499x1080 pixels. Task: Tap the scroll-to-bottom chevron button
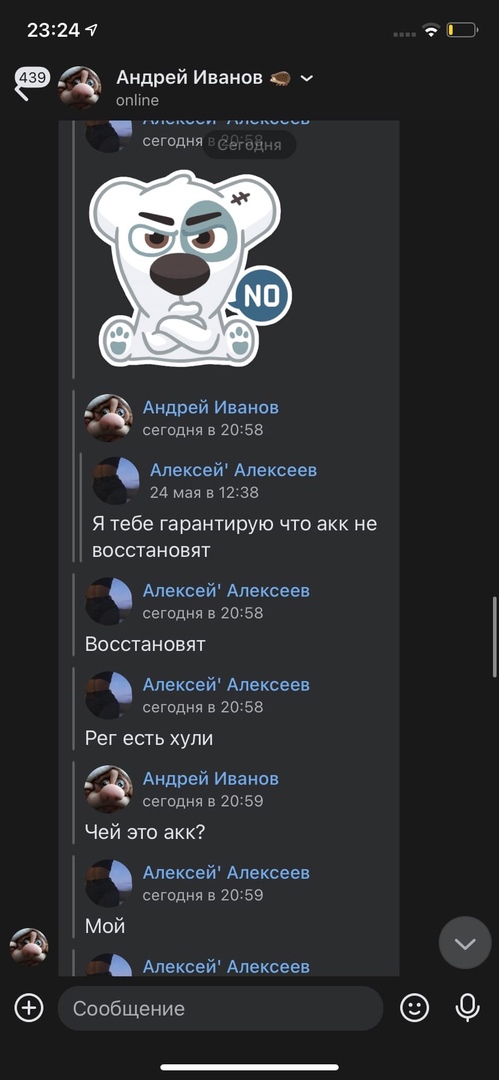point(465,943)
